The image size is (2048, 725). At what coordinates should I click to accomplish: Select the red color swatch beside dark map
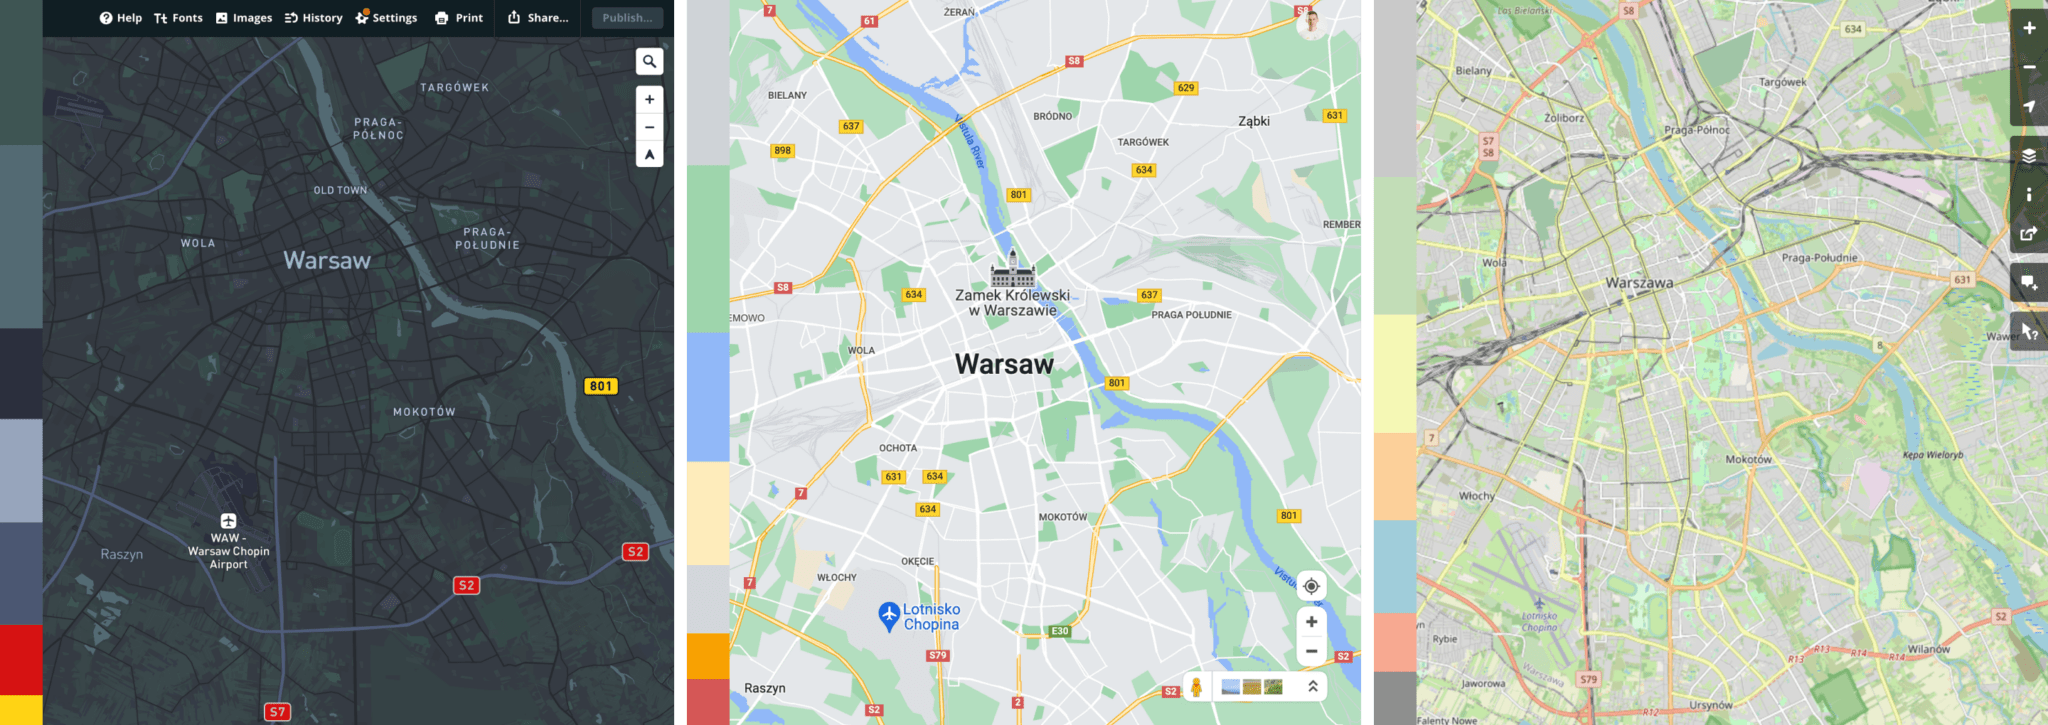(21, 660)
